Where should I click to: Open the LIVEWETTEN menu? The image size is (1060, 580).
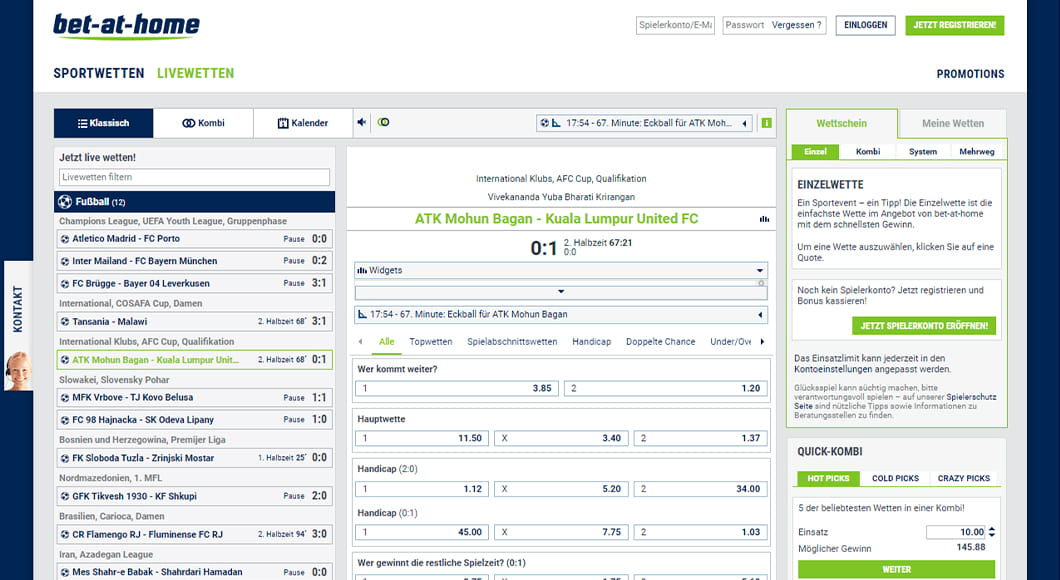tap(195, 73)
